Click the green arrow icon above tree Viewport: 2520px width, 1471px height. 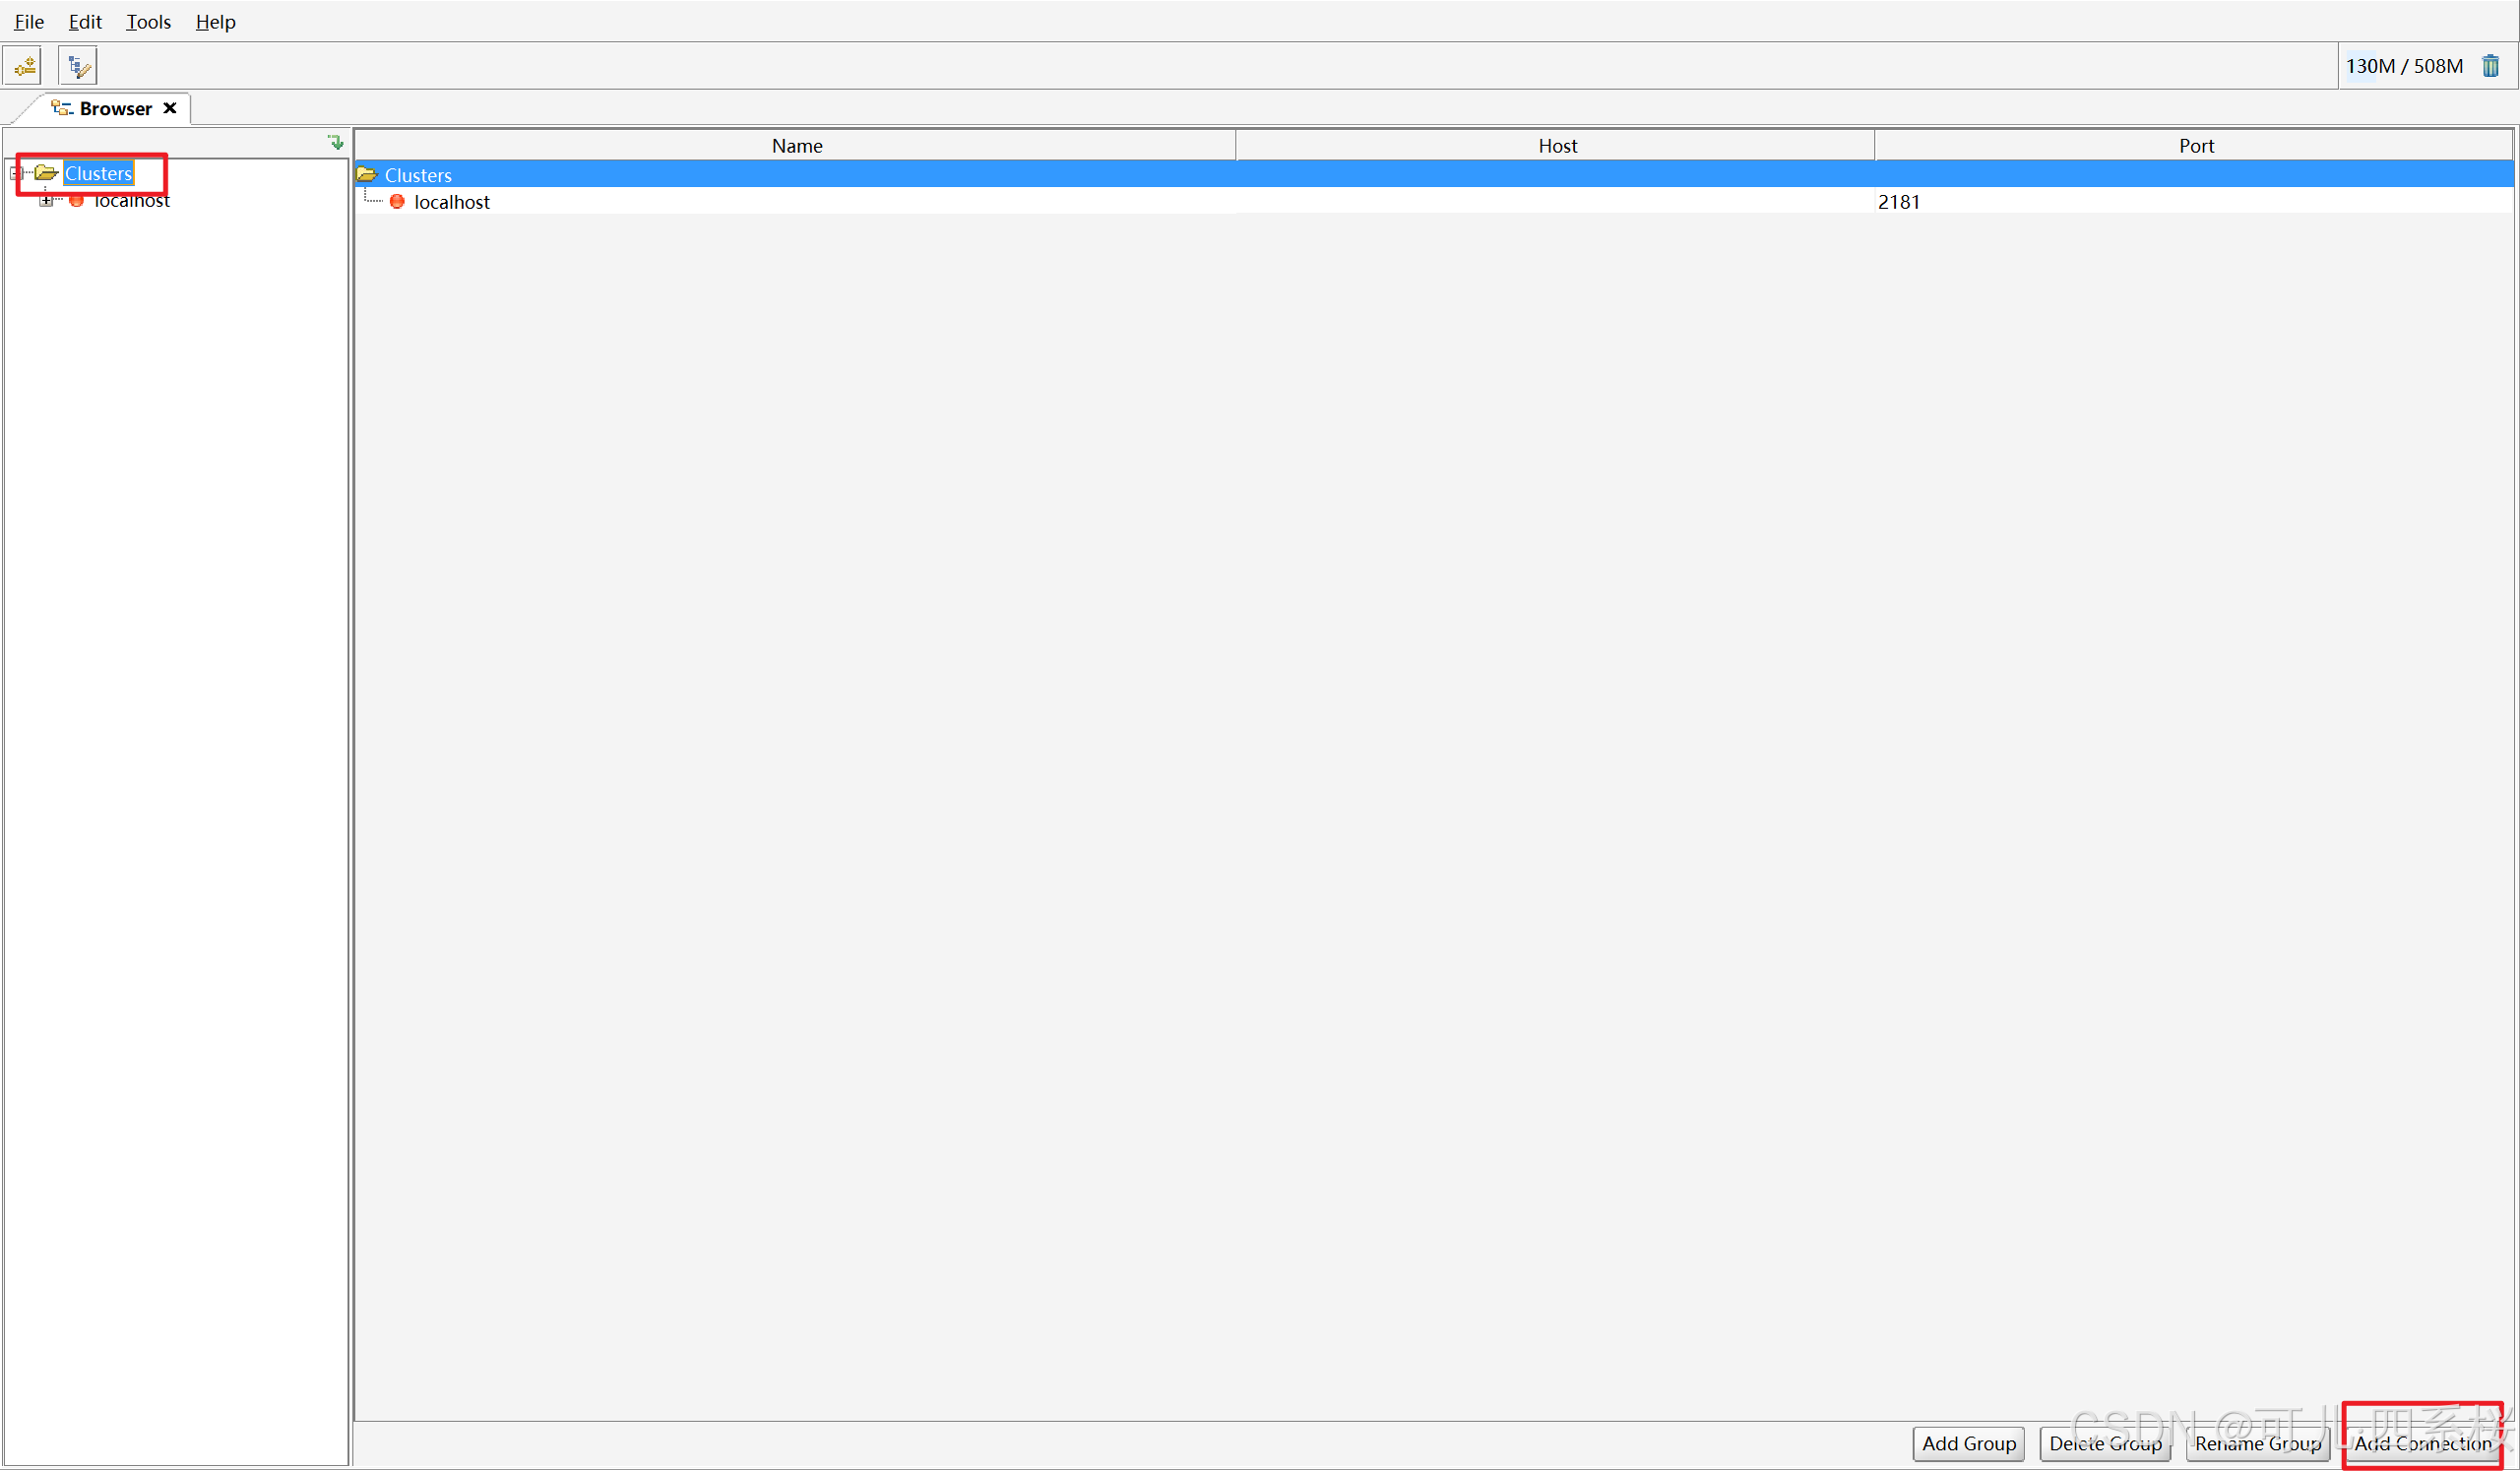click(336, 142)
